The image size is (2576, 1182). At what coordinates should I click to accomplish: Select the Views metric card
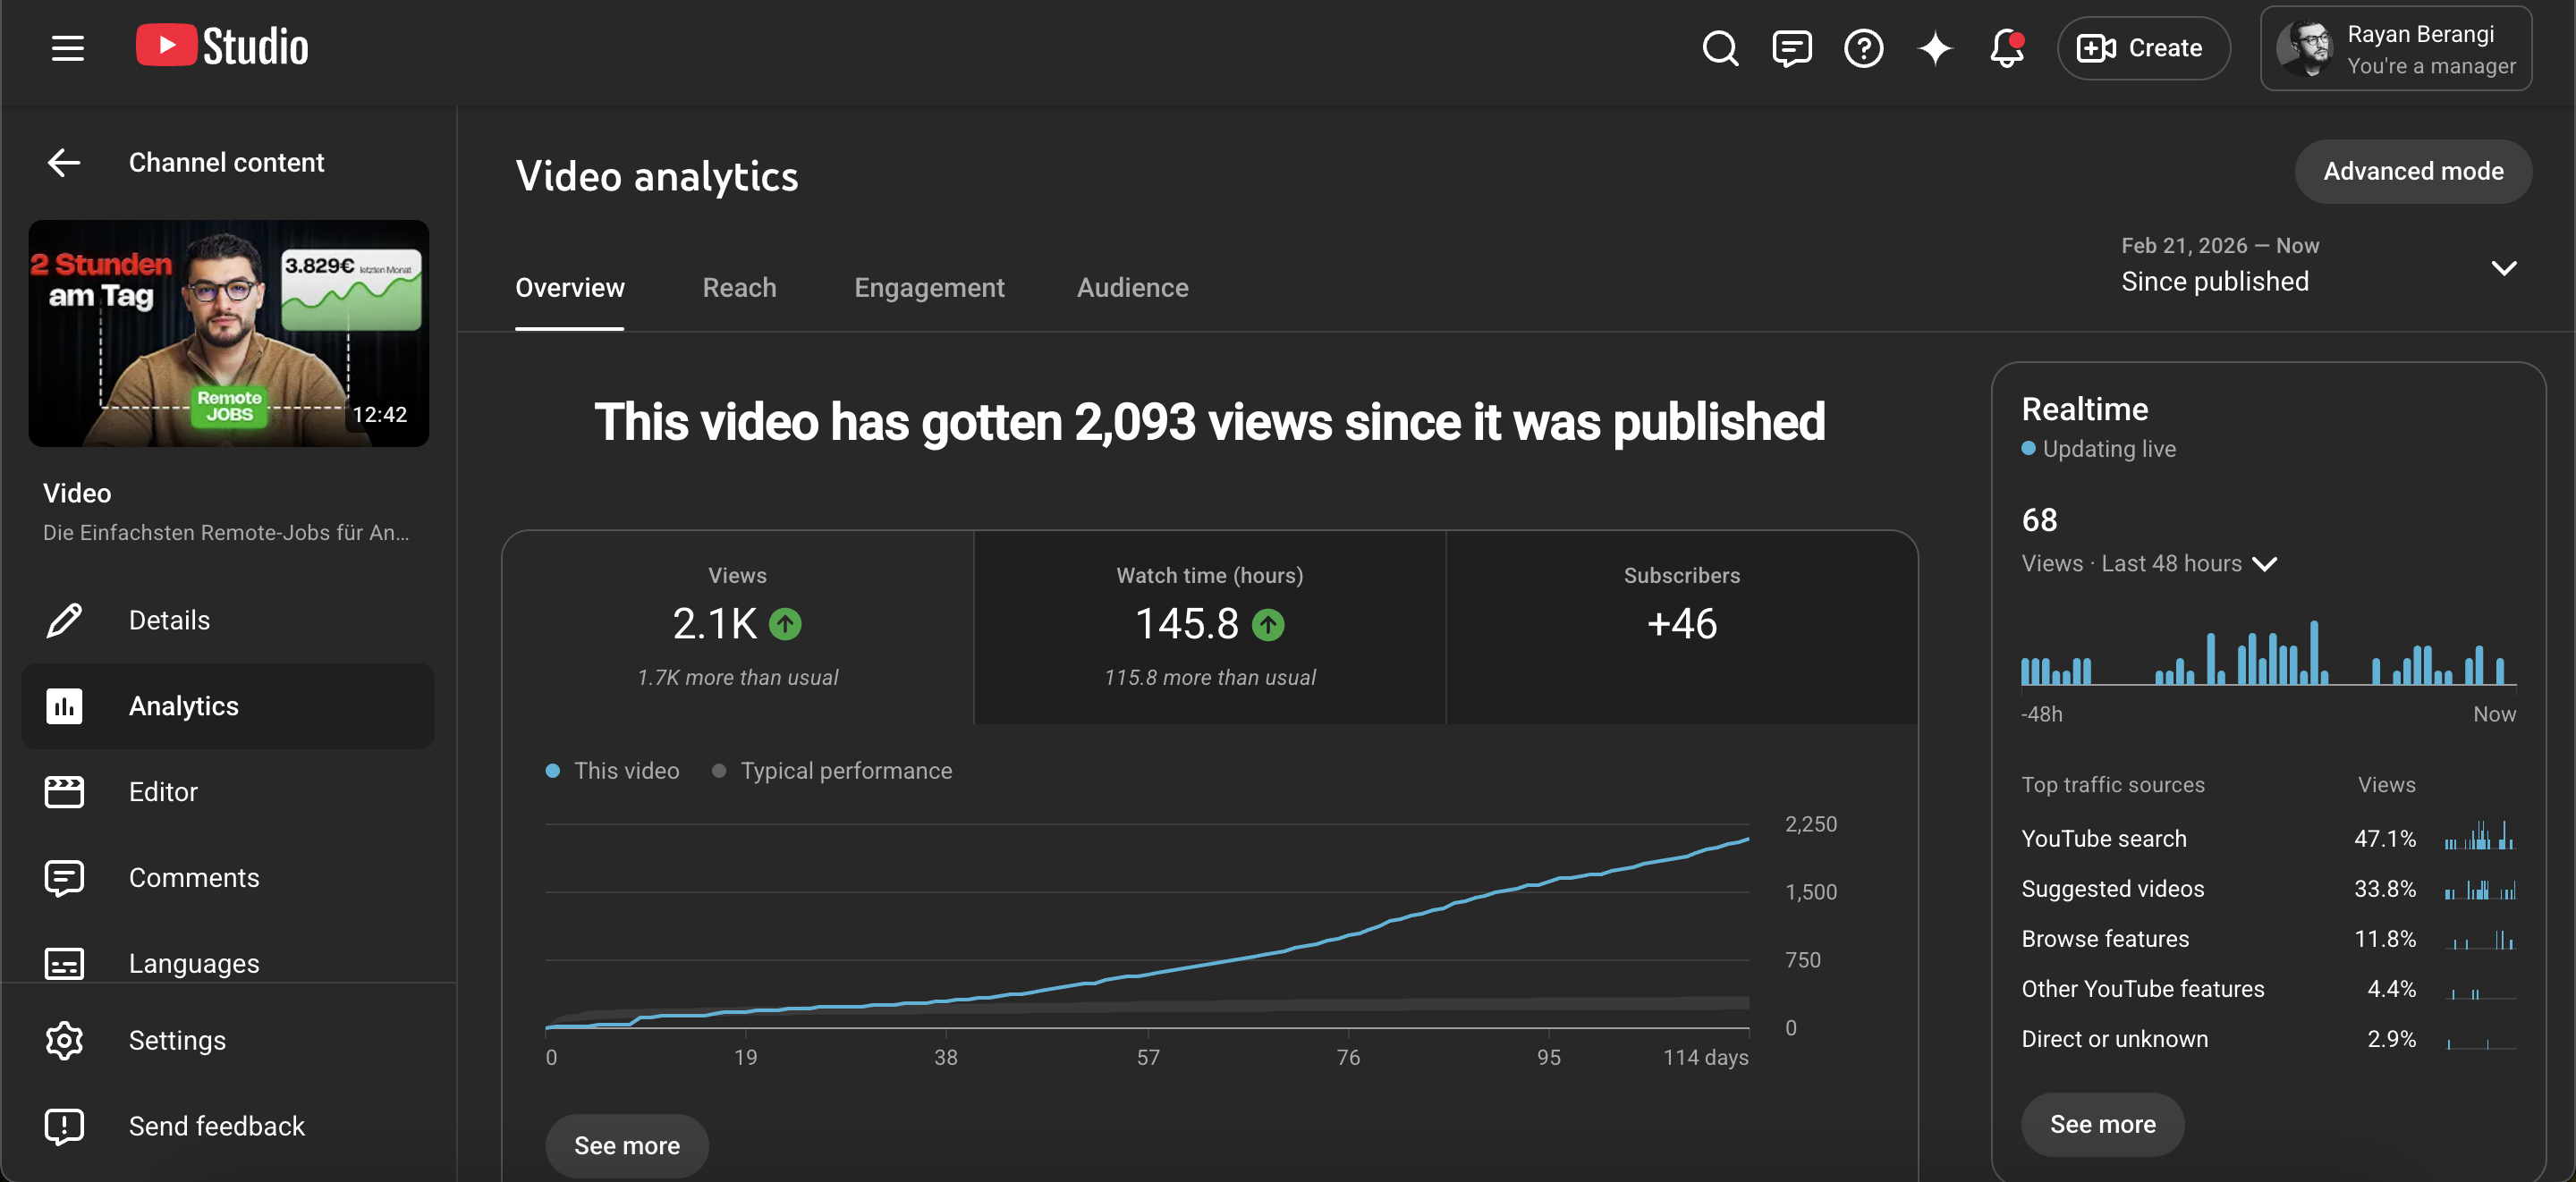point(738,627)
